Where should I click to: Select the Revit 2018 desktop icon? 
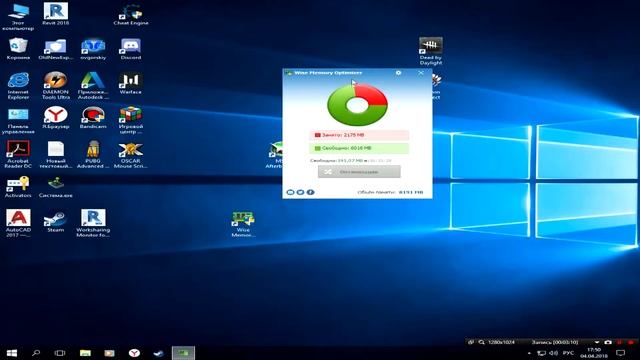56,14
